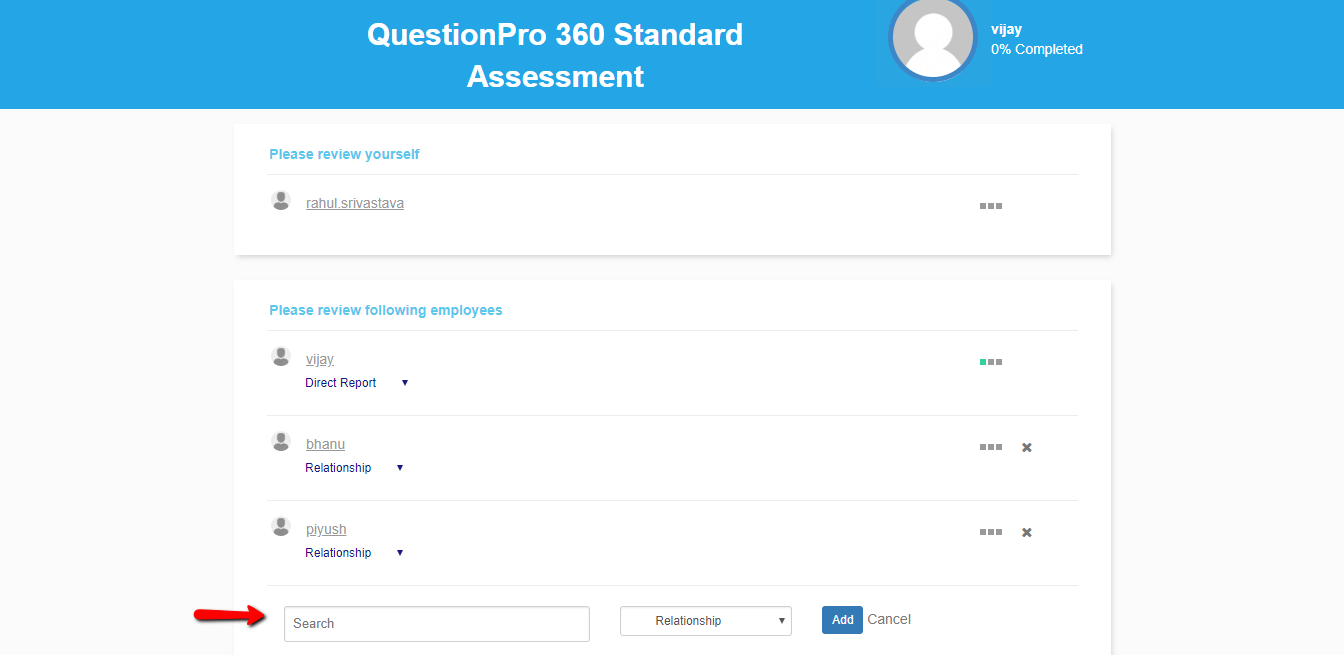
Task: Click bhanu's progress status dots
Action: [990, 447]
